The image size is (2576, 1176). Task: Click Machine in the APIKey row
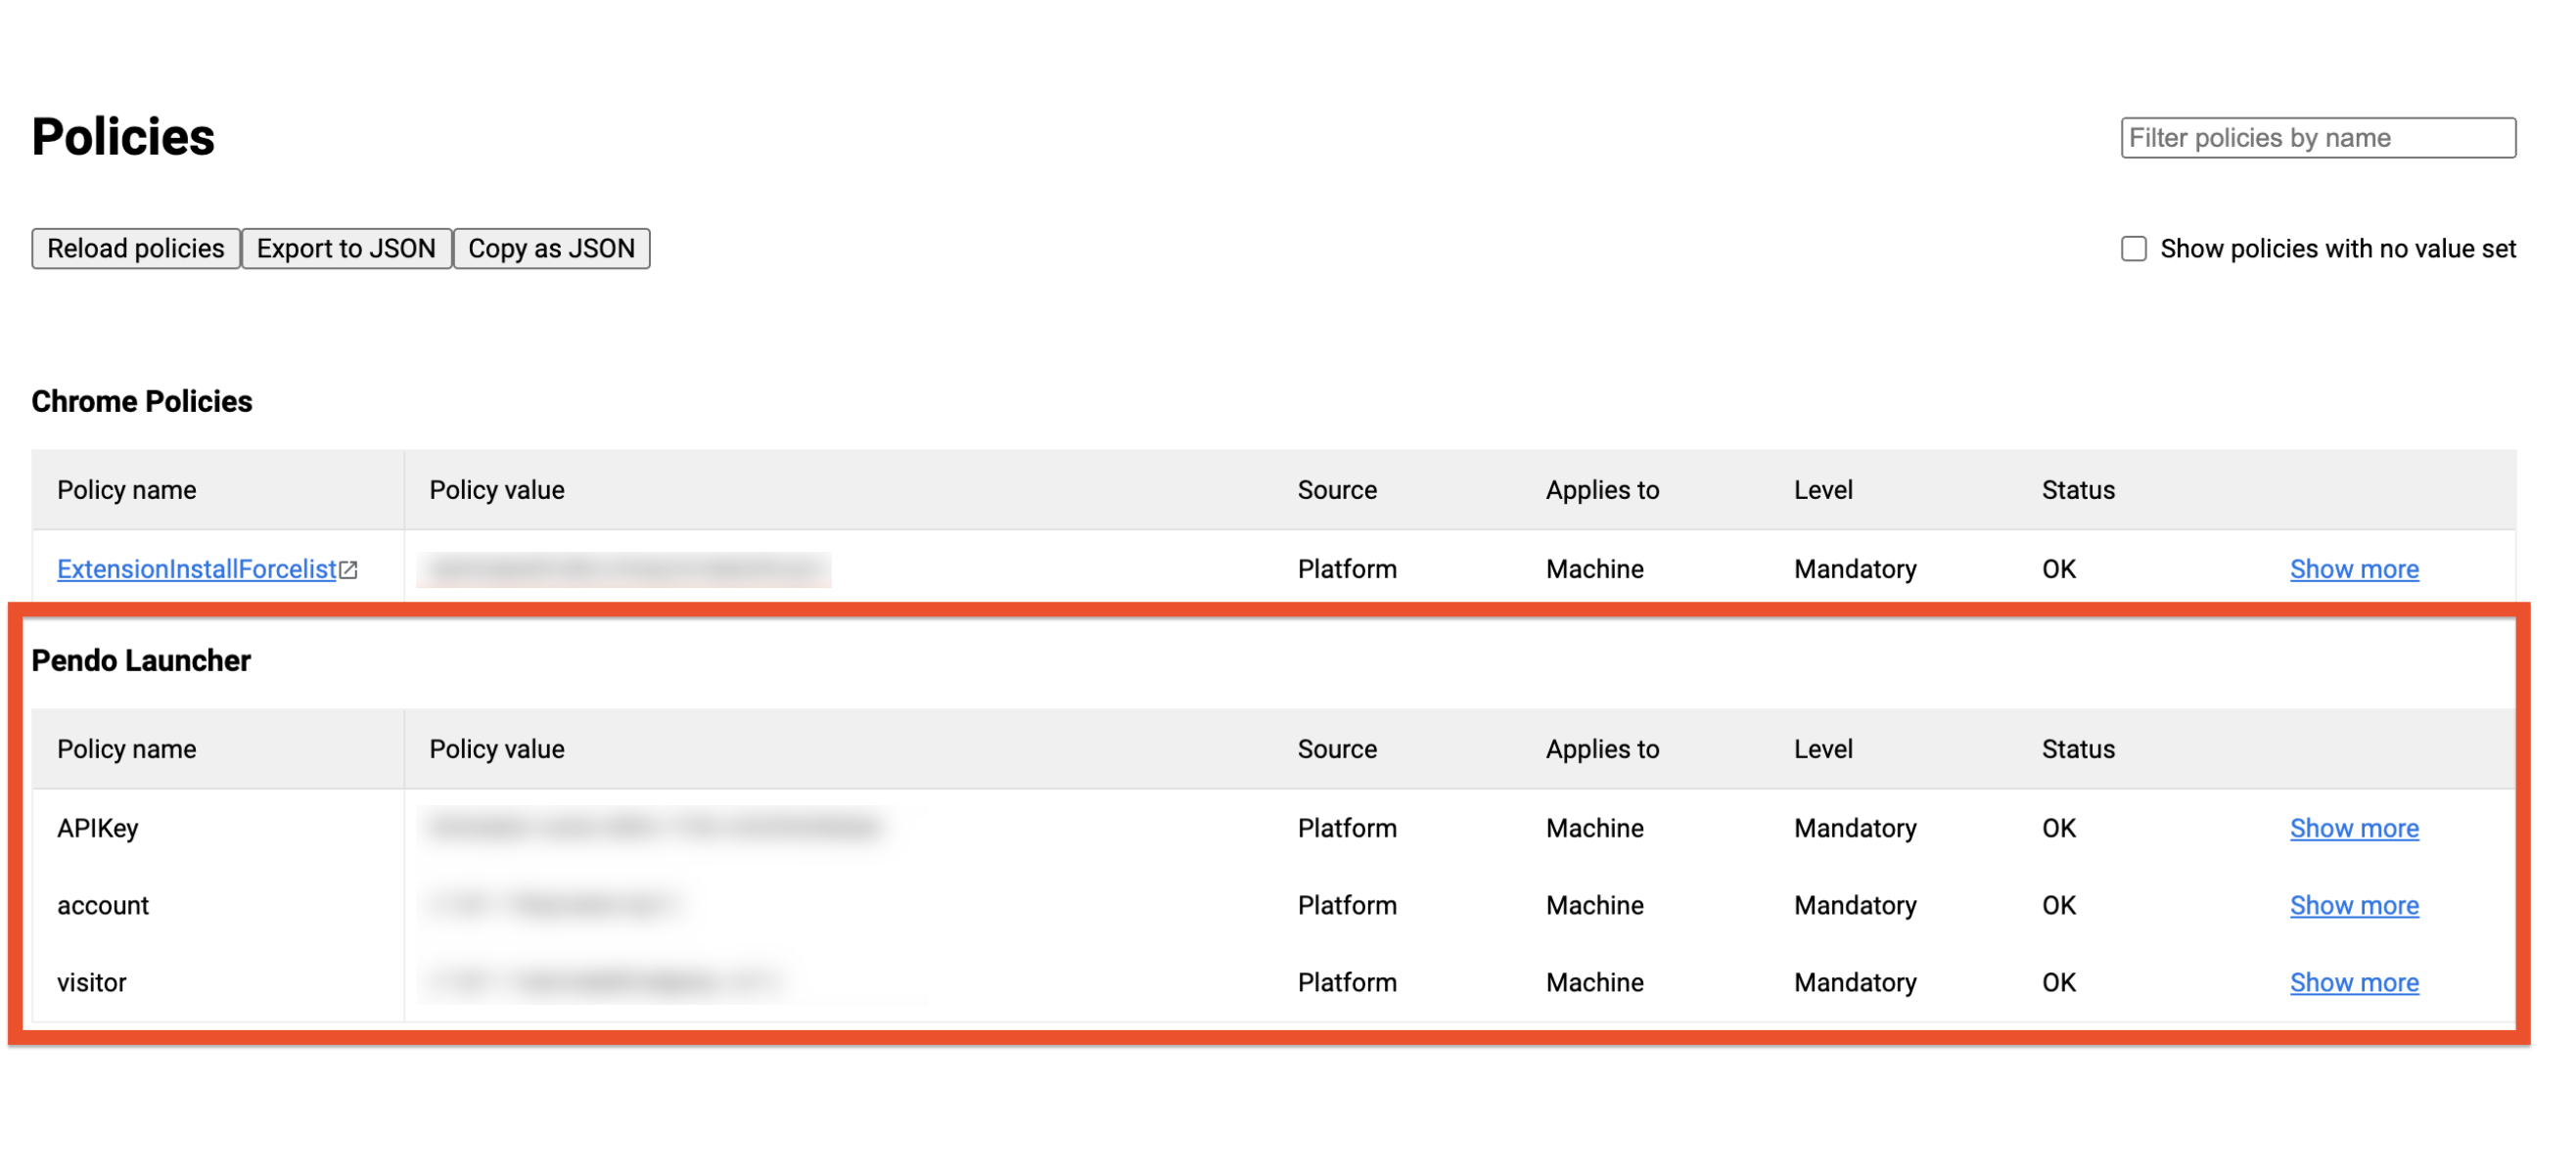tap(1595, 827)
